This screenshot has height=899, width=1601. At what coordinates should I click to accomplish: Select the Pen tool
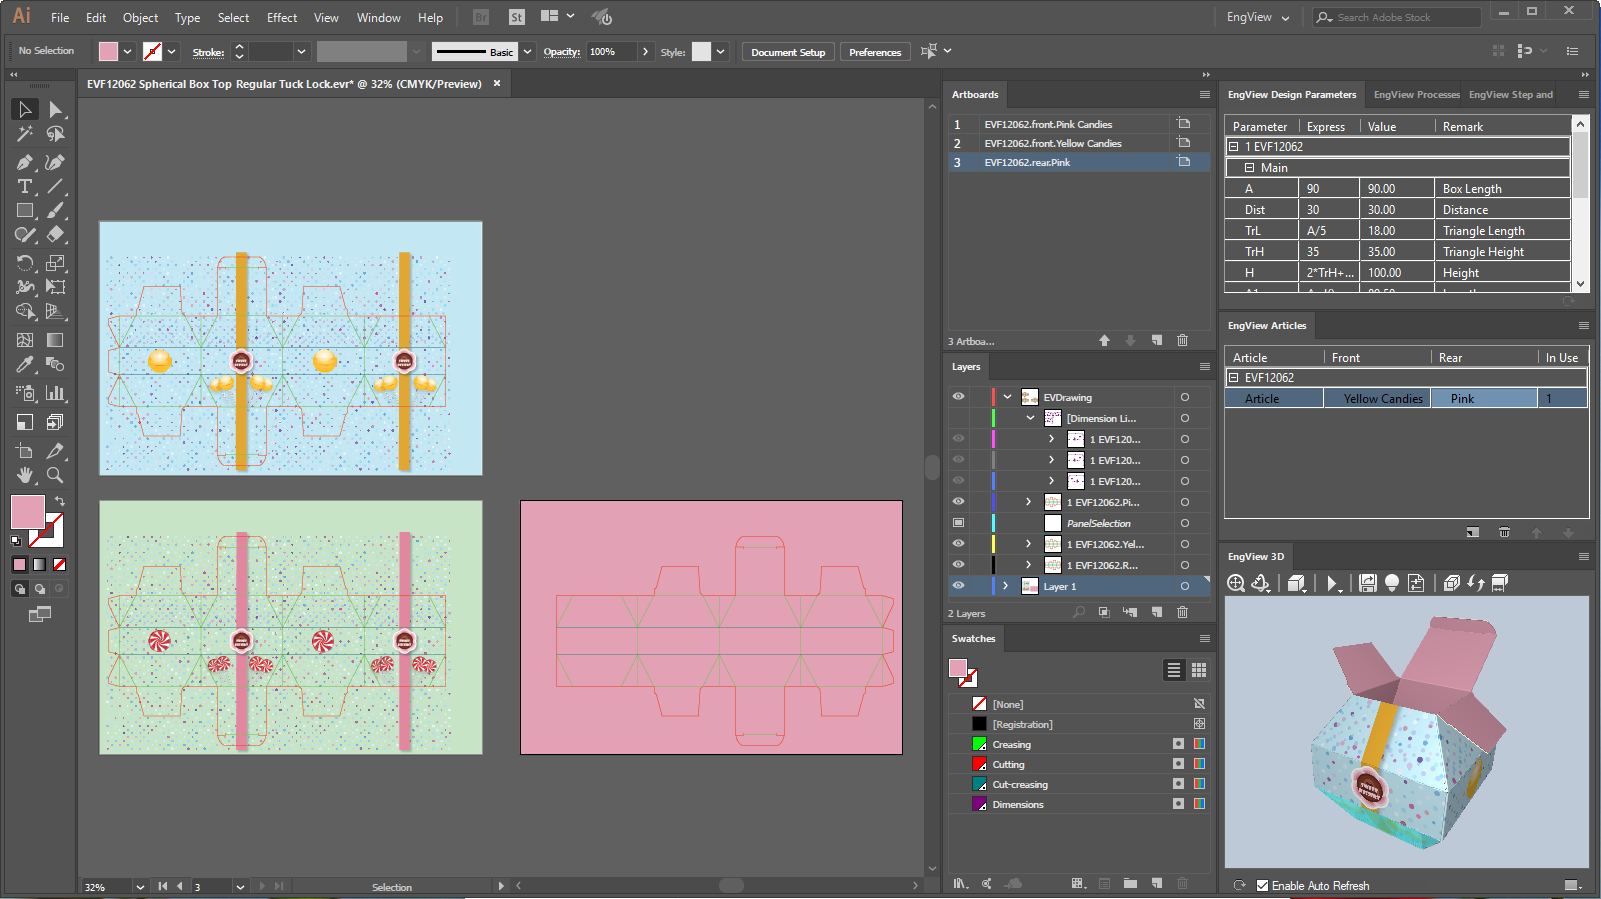click(24, 162)
